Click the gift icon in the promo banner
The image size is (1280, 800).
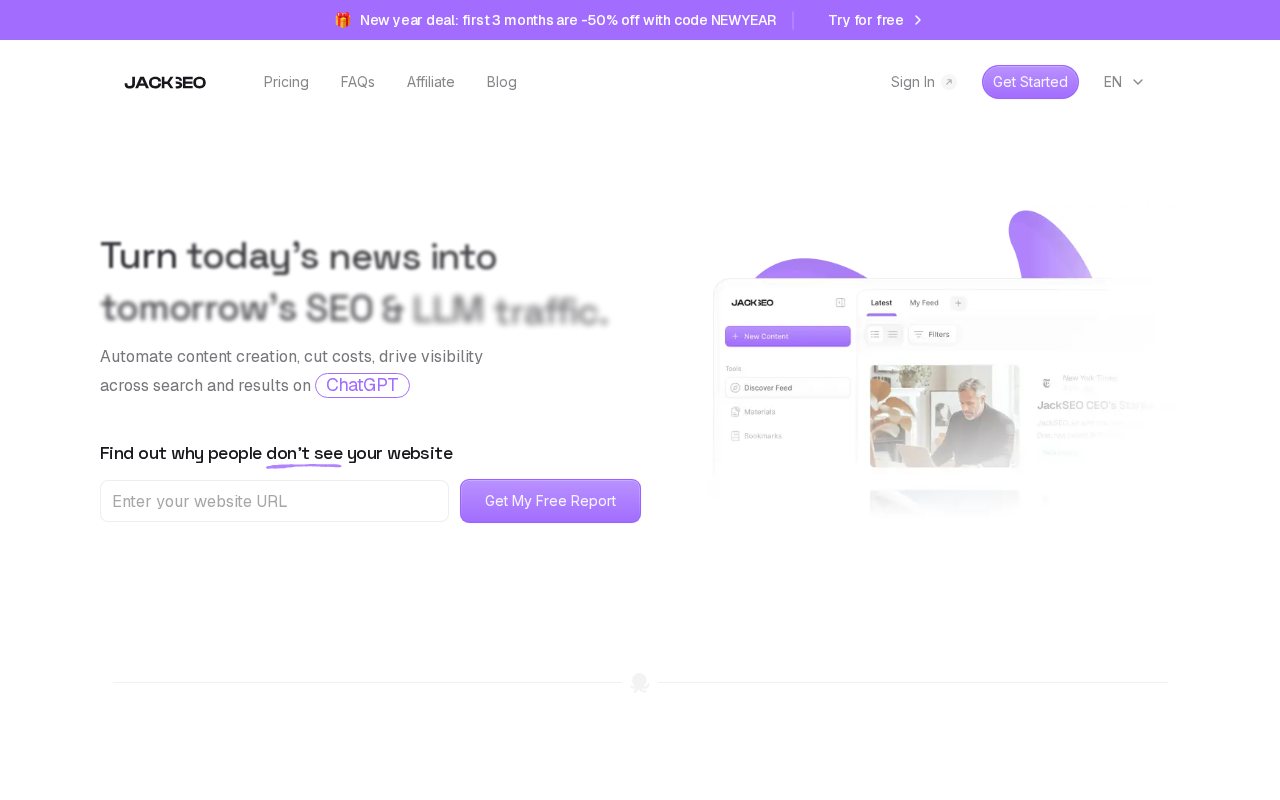click(343, 20)
